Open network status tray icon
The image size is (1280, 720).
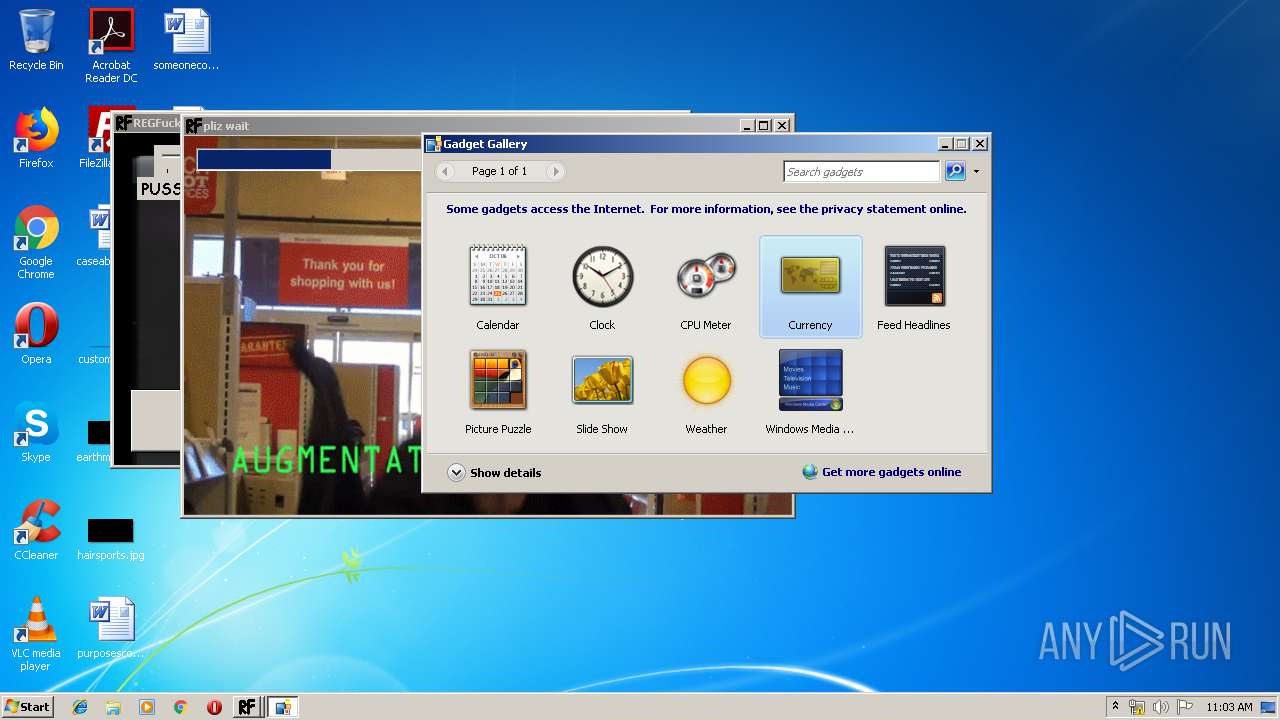(x=1137, y=707)
